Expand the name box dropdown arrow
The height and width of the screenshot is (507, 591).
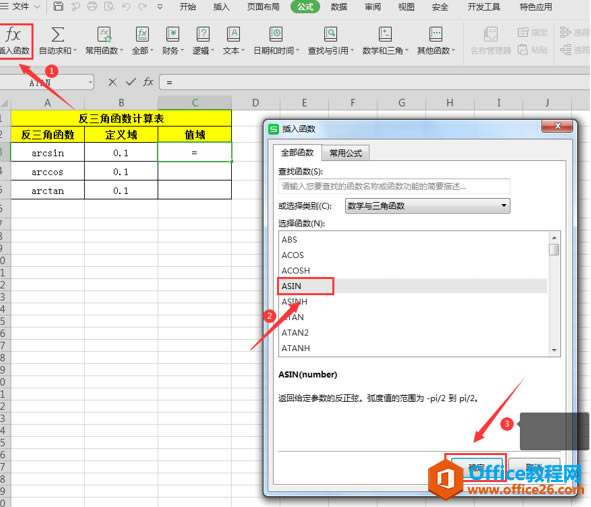tap(90, 82)
